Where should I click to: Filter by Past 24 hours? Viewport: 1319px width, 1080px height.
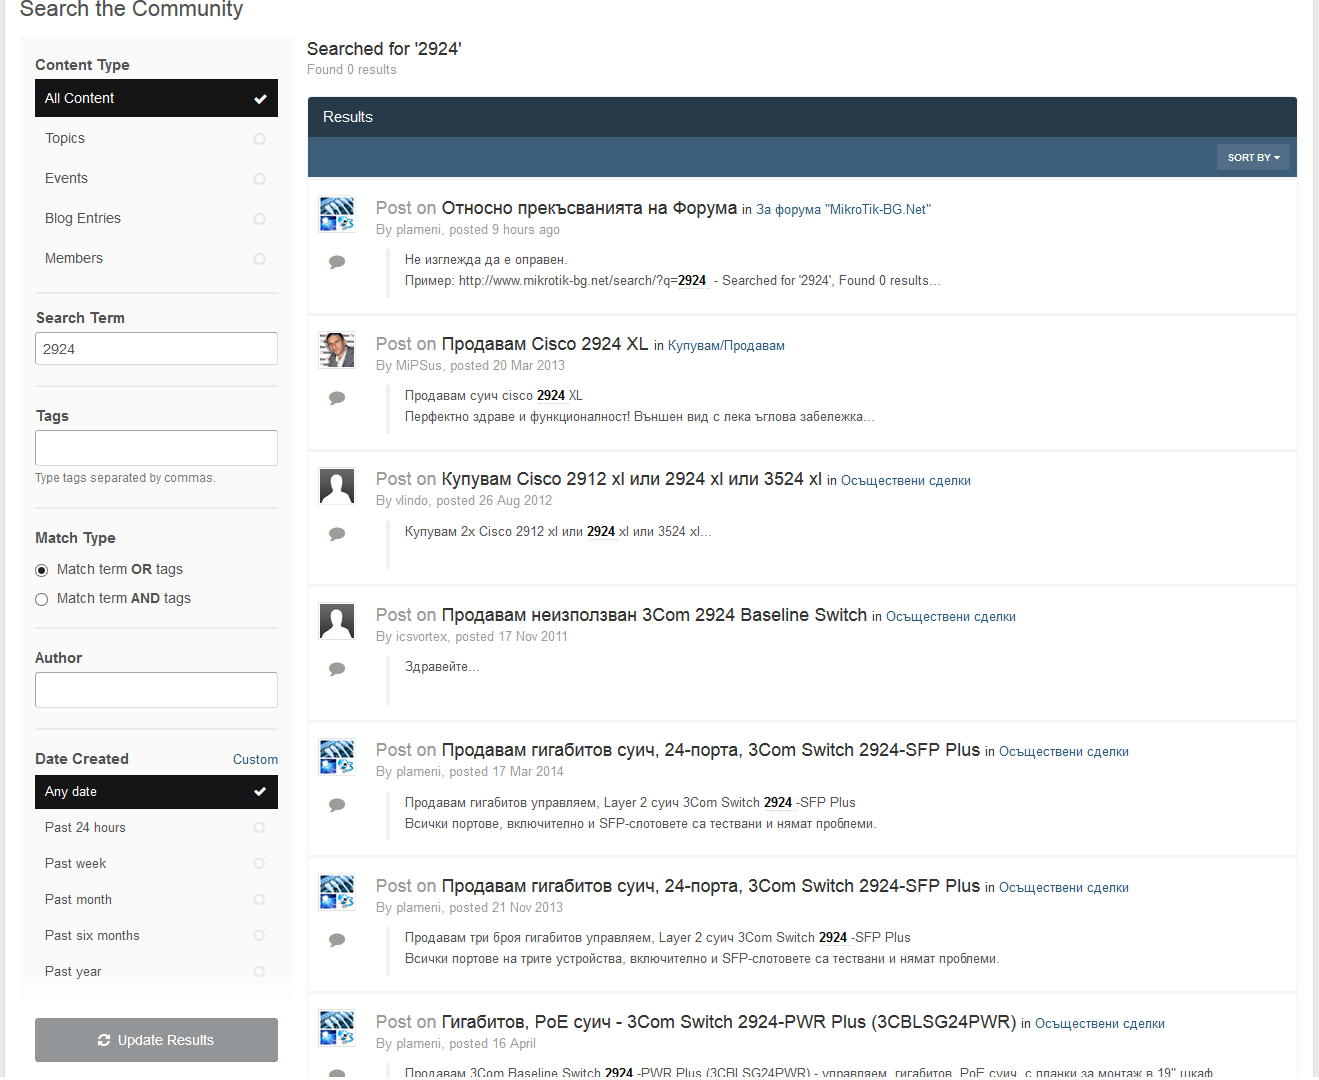pyautogui.click(x=155, y=828)
